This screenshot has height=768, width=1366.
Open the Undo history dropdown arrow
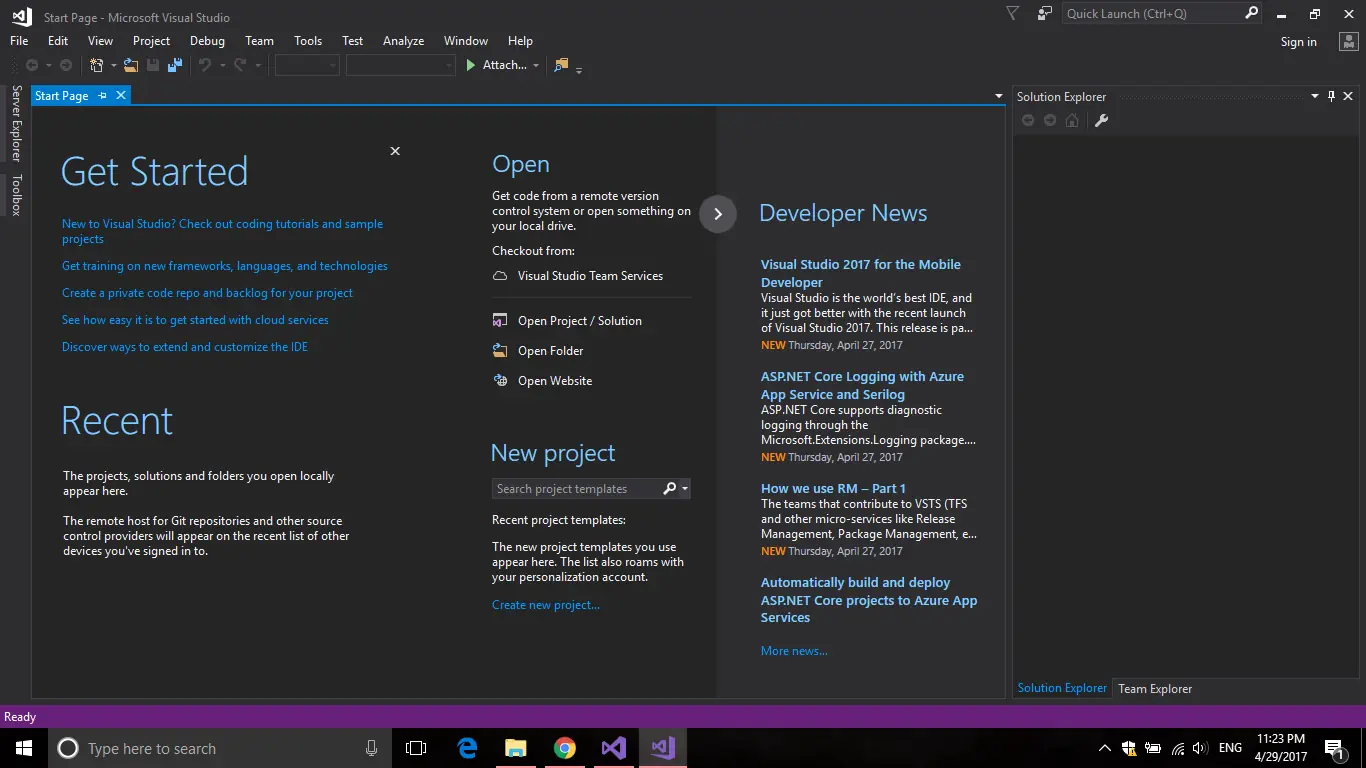pyautogui.click(x=222, y=66)
